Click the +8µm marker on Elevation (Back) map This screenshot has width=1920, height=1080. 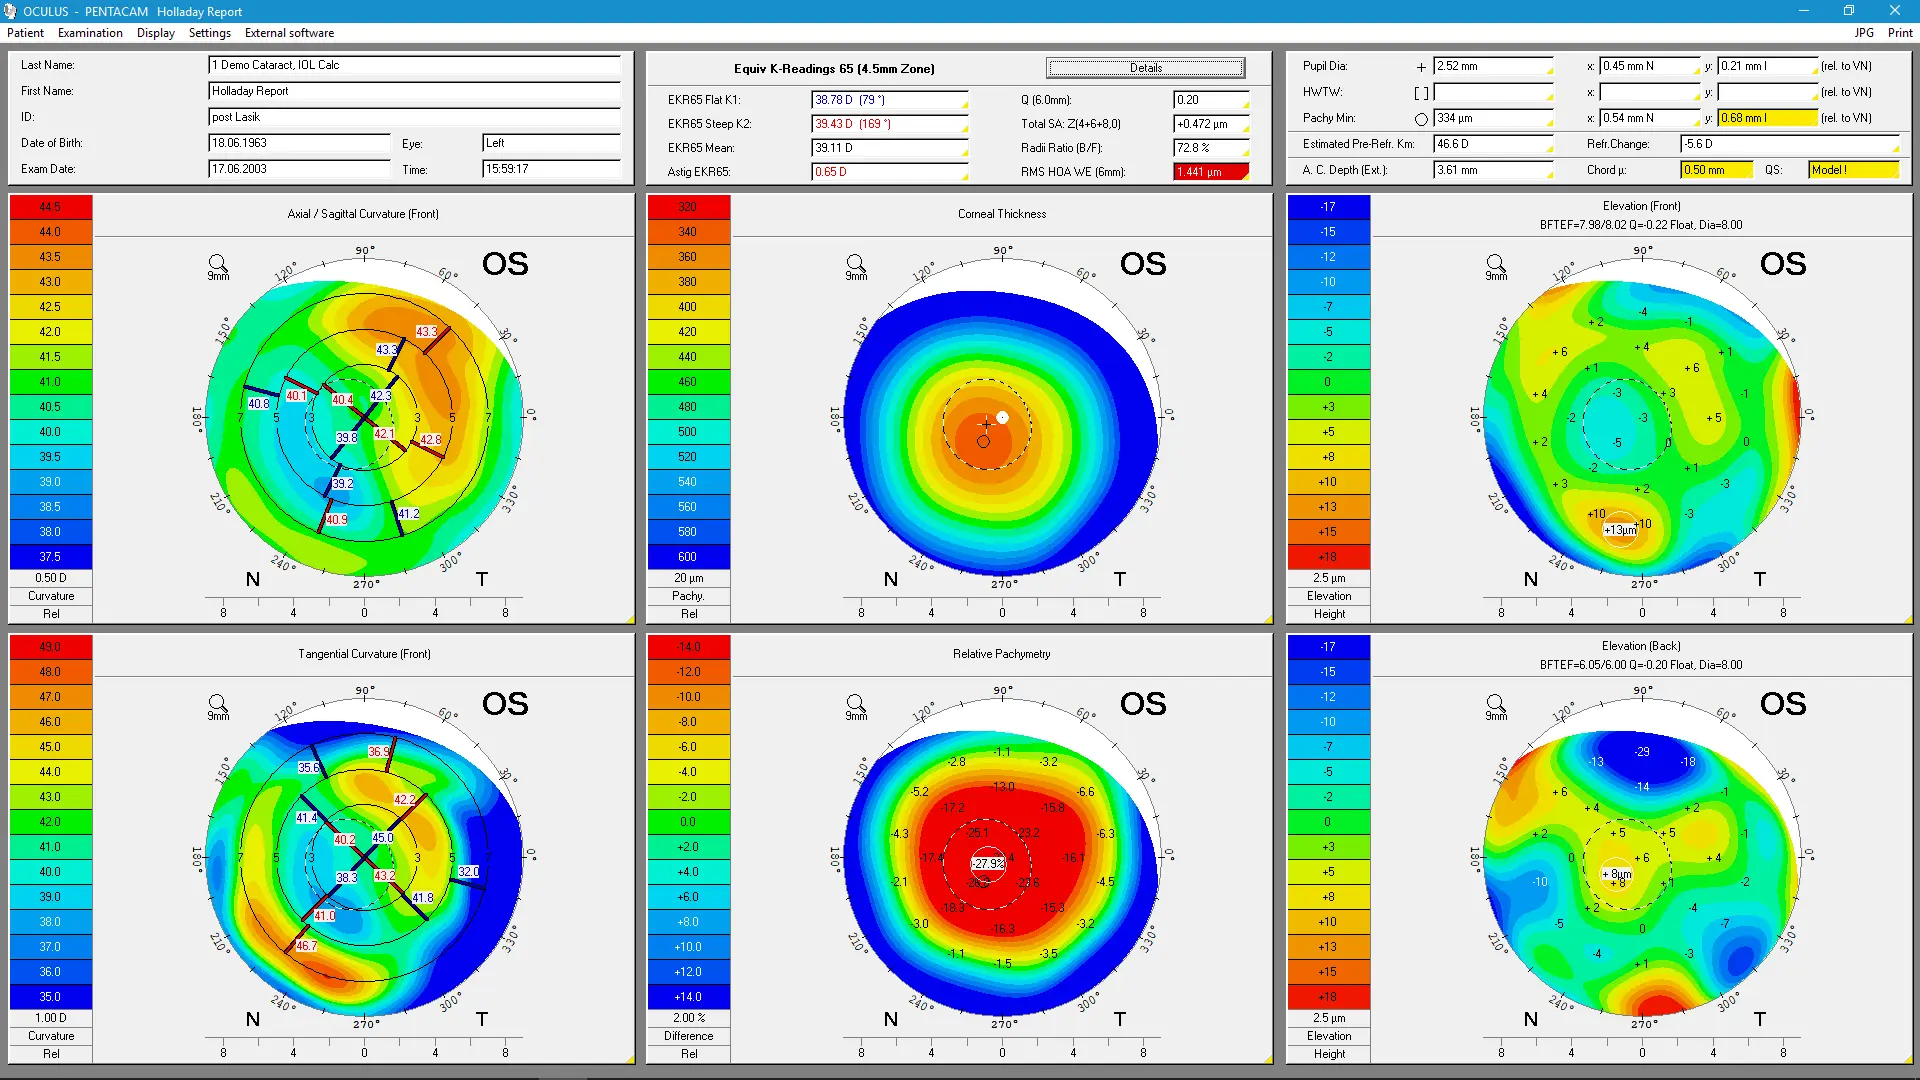coord(1617,874)
